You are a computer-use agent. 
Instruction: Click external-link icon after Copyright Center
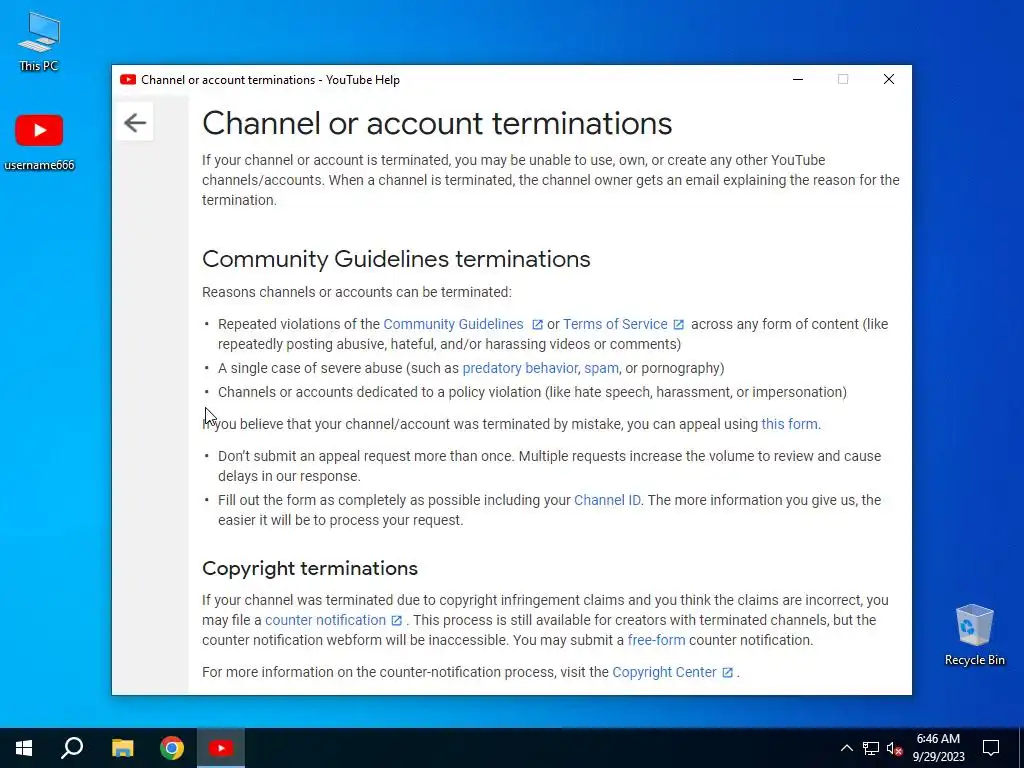point(728,673)
